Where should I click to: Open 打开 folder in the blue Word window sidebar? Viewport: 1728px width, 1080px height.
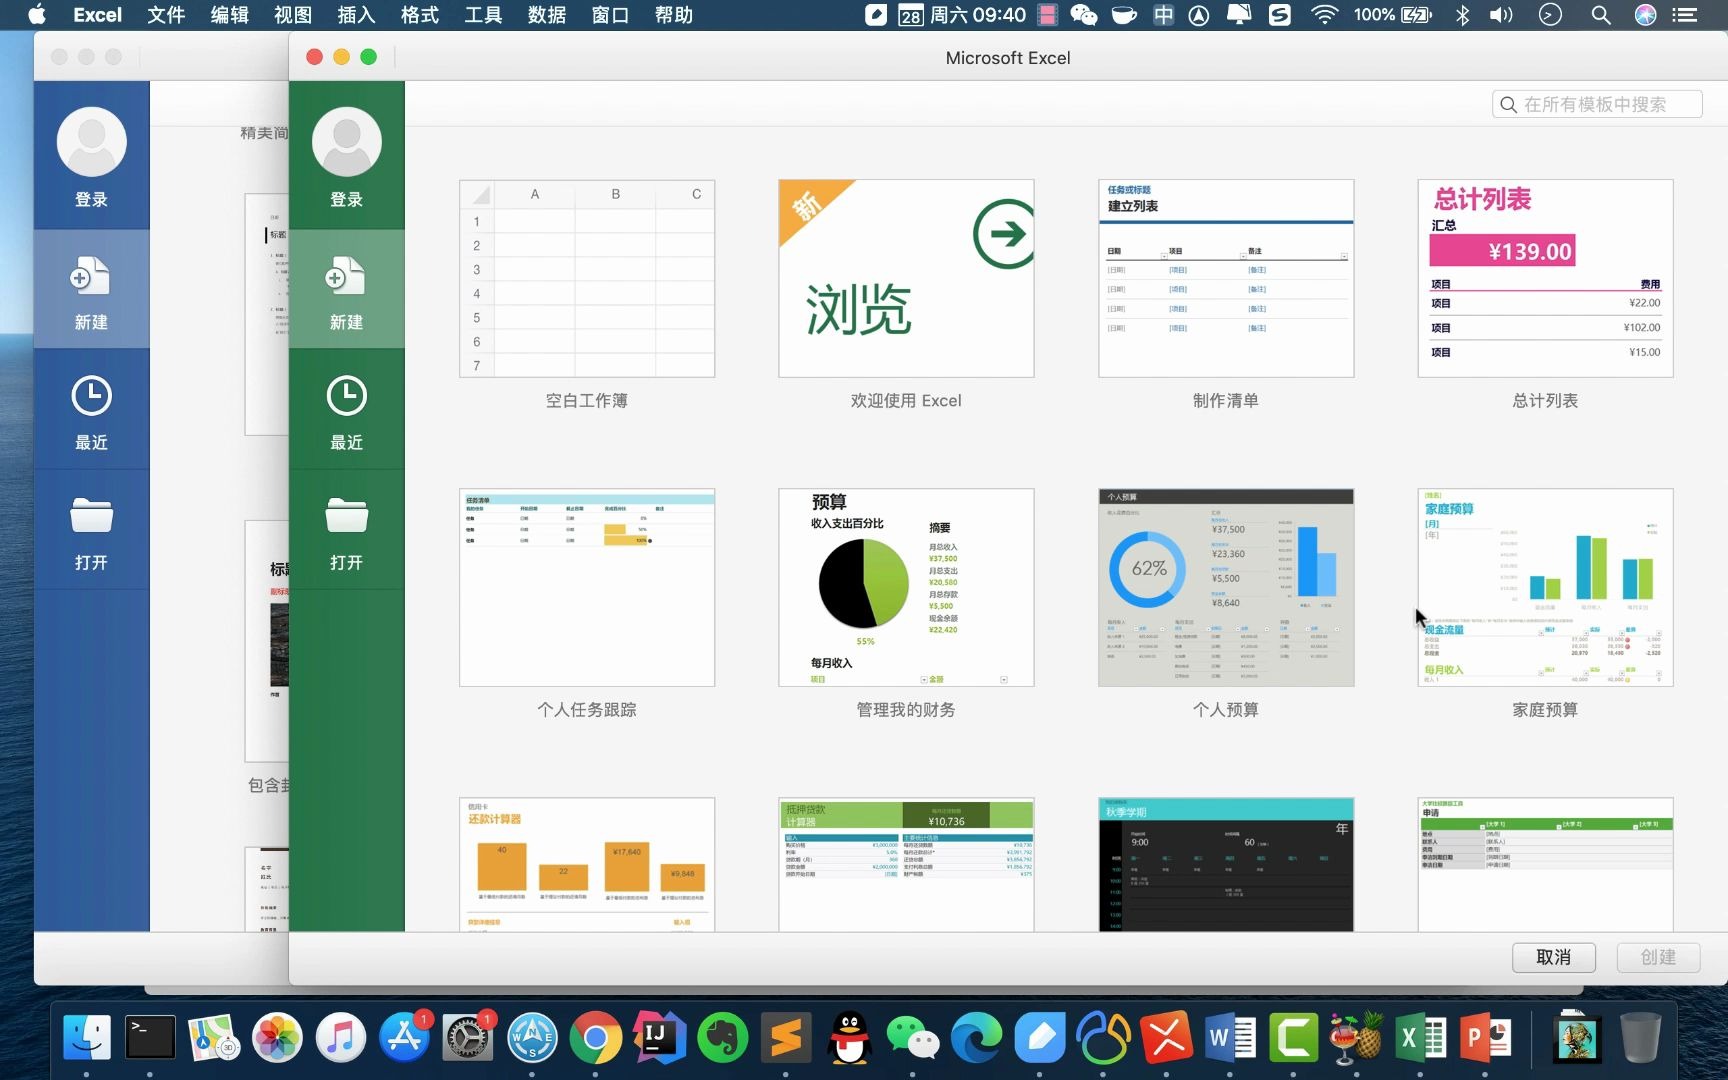point(91,530)
